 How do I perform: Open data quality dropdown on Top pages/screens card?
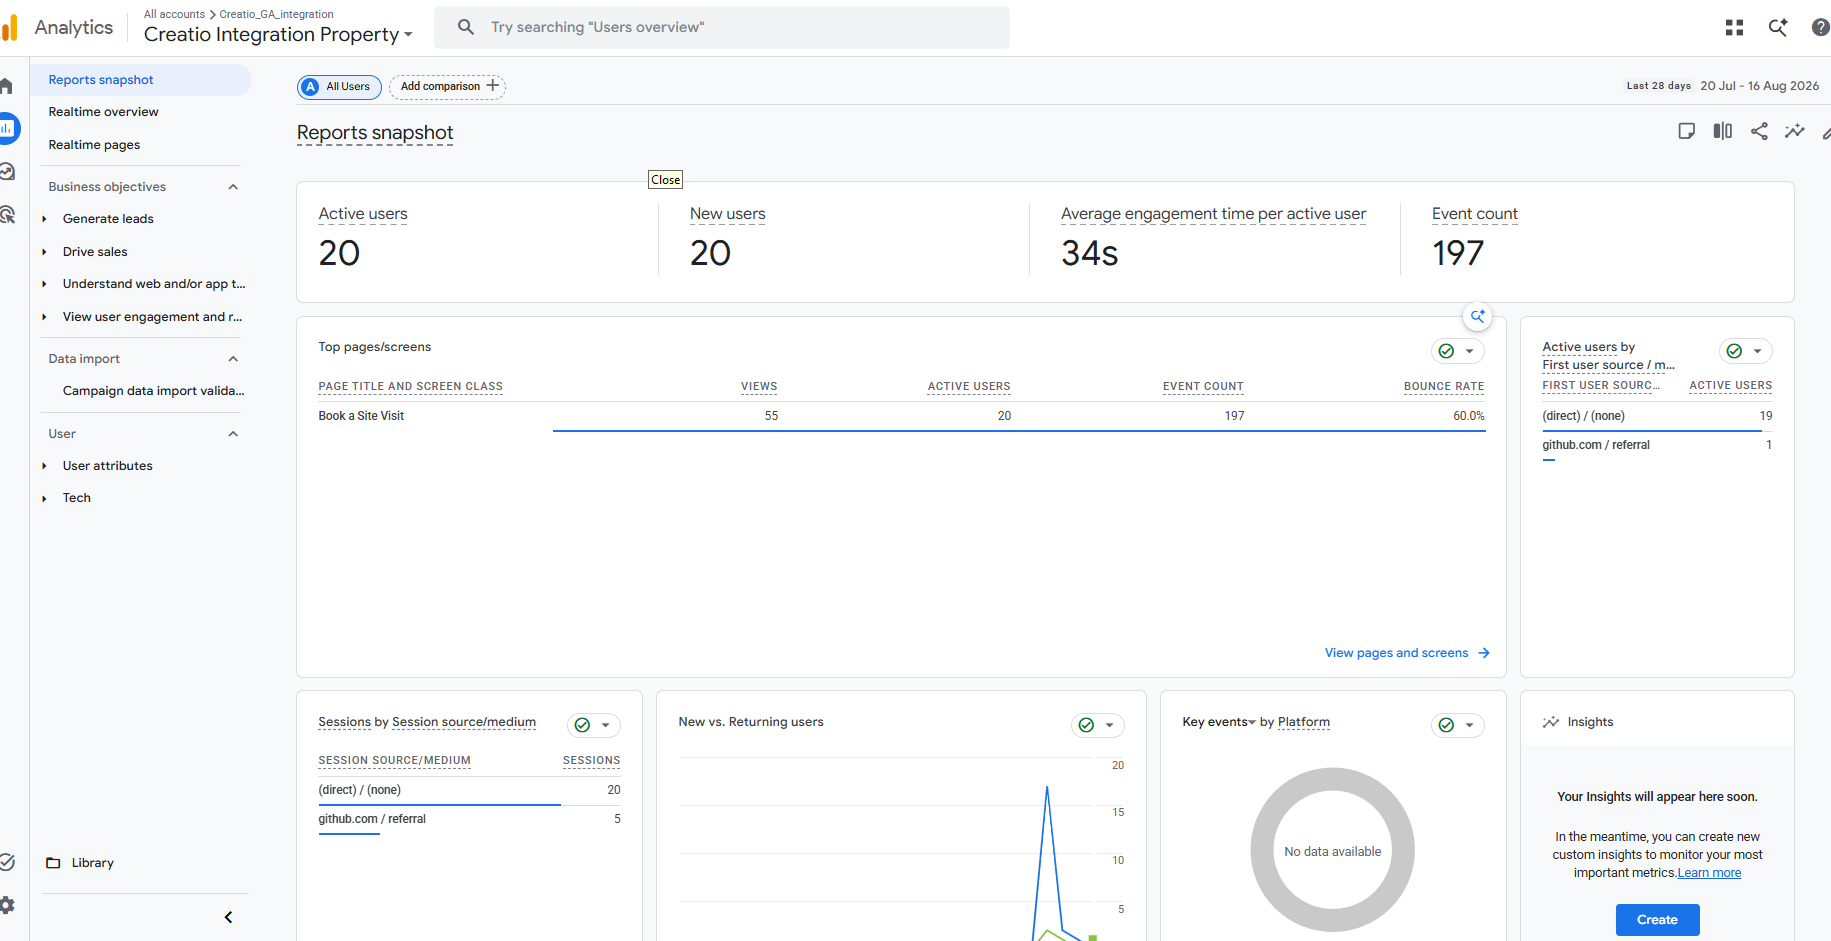coord(1457,351)
